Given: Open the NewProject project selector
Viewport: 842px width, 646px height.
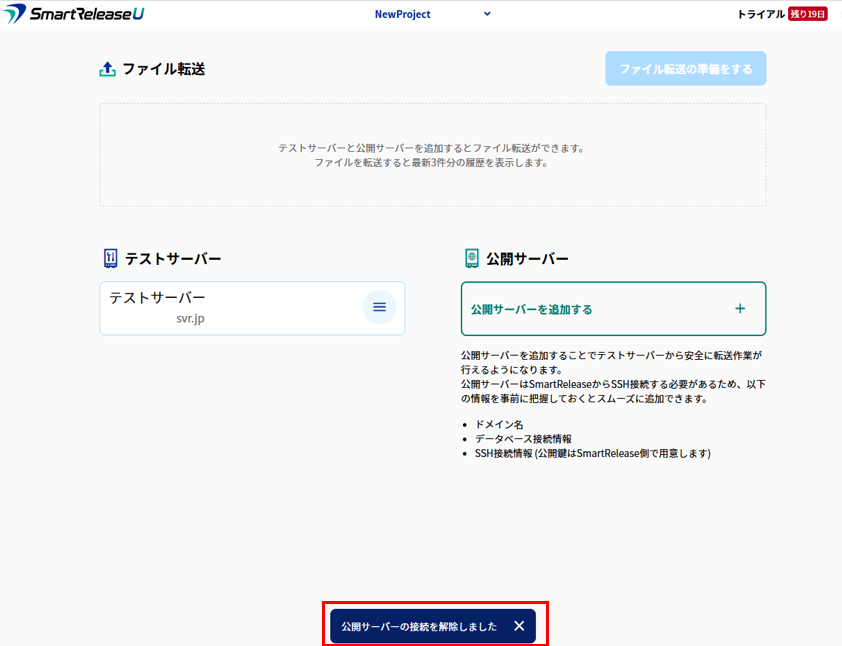Looking at the screenshot, I should pos(402,14).
